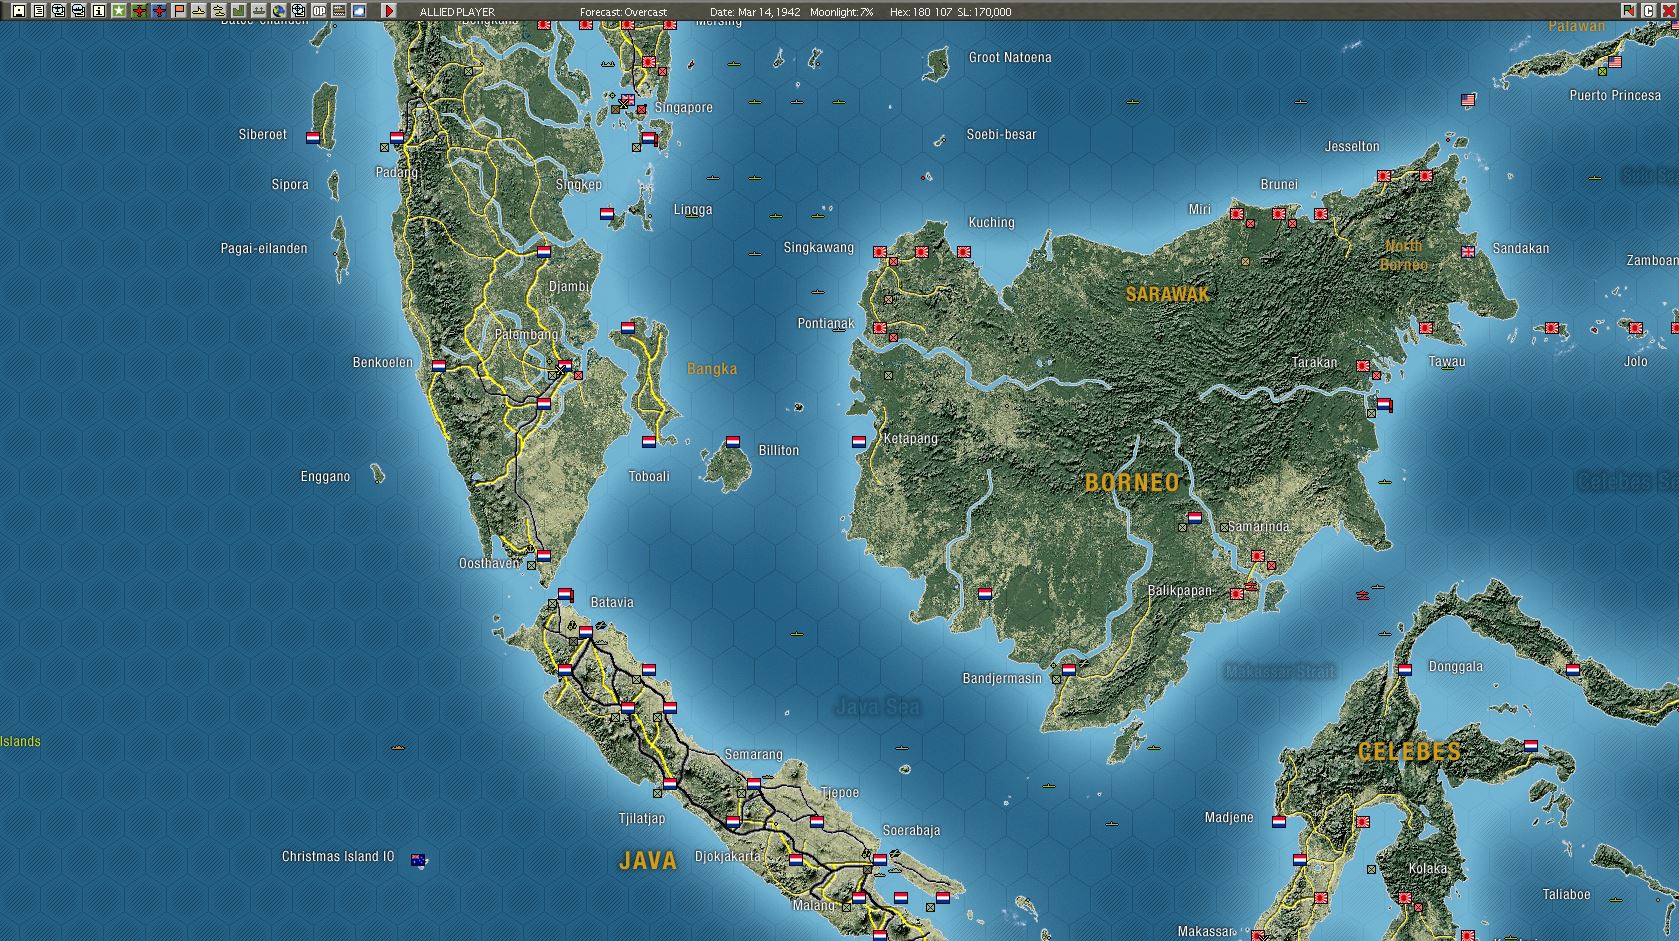Click the 'Batavia' map label

(x=612, y=602)
